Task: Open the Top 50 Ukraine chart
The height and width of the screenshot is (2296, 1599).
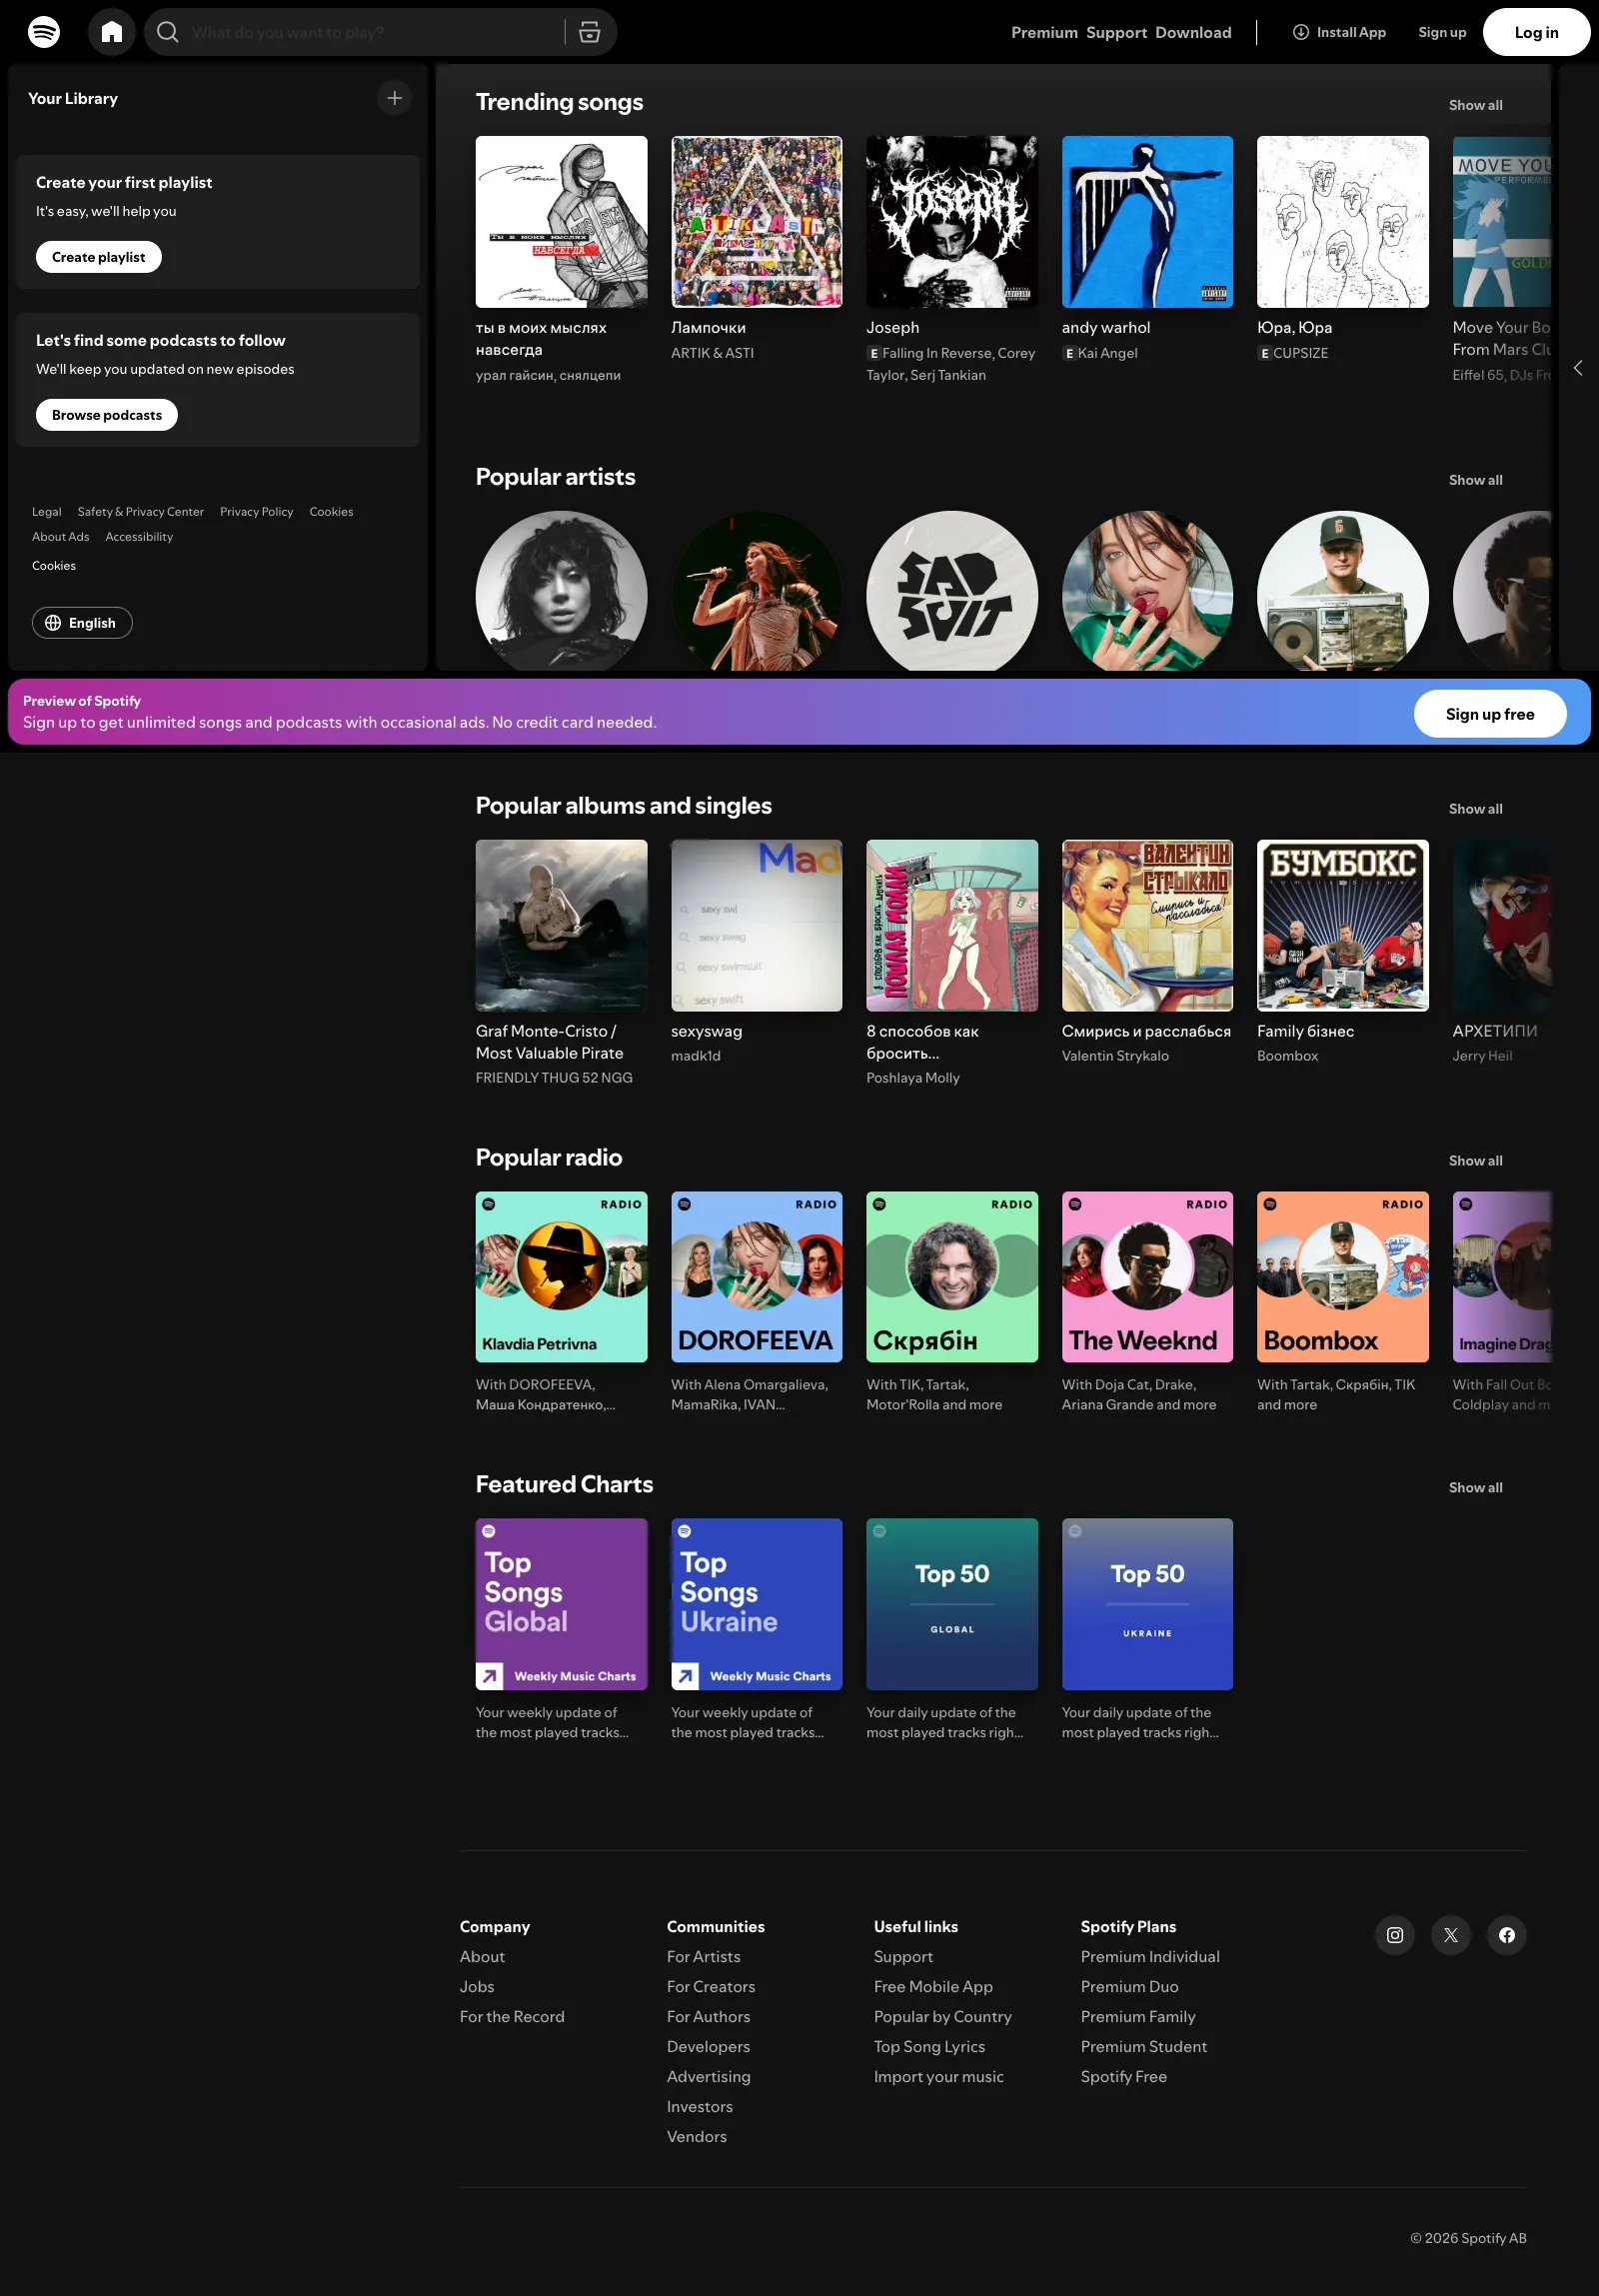Action: [1147, 1605]
